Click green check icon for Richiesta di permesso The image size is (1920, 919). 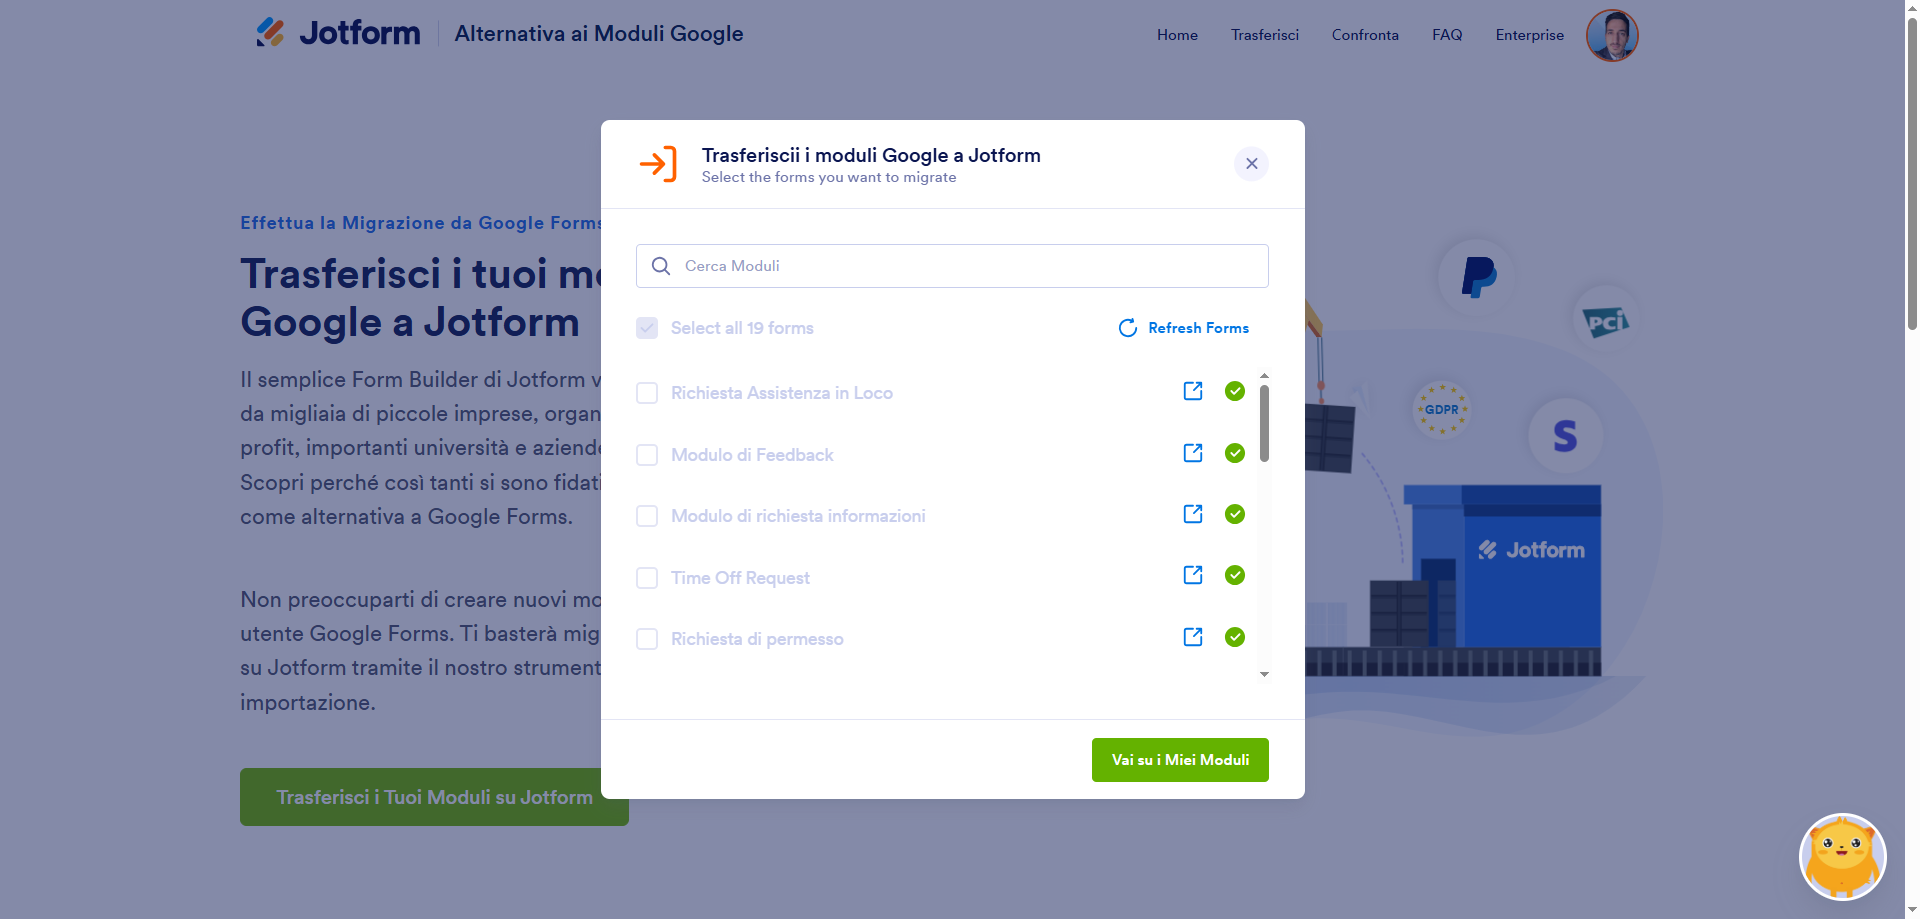[1235, 637]
